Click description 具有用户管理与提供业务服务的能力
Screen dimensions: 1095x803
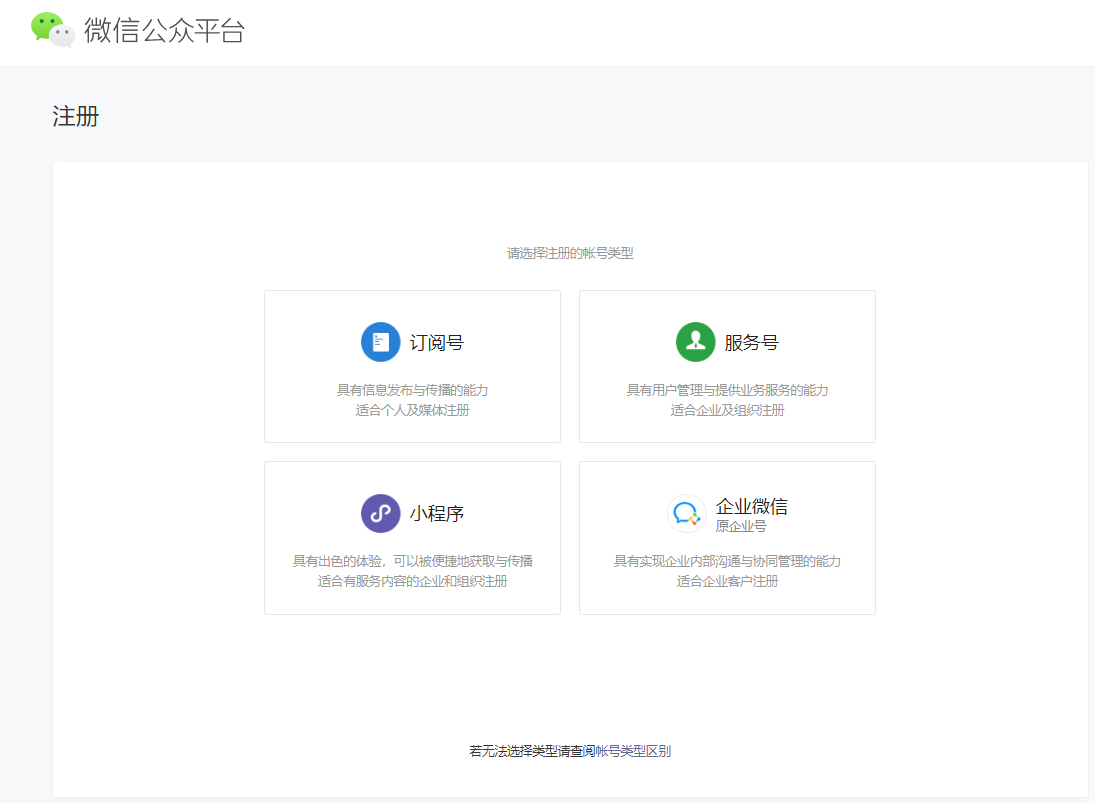point(727,390)
